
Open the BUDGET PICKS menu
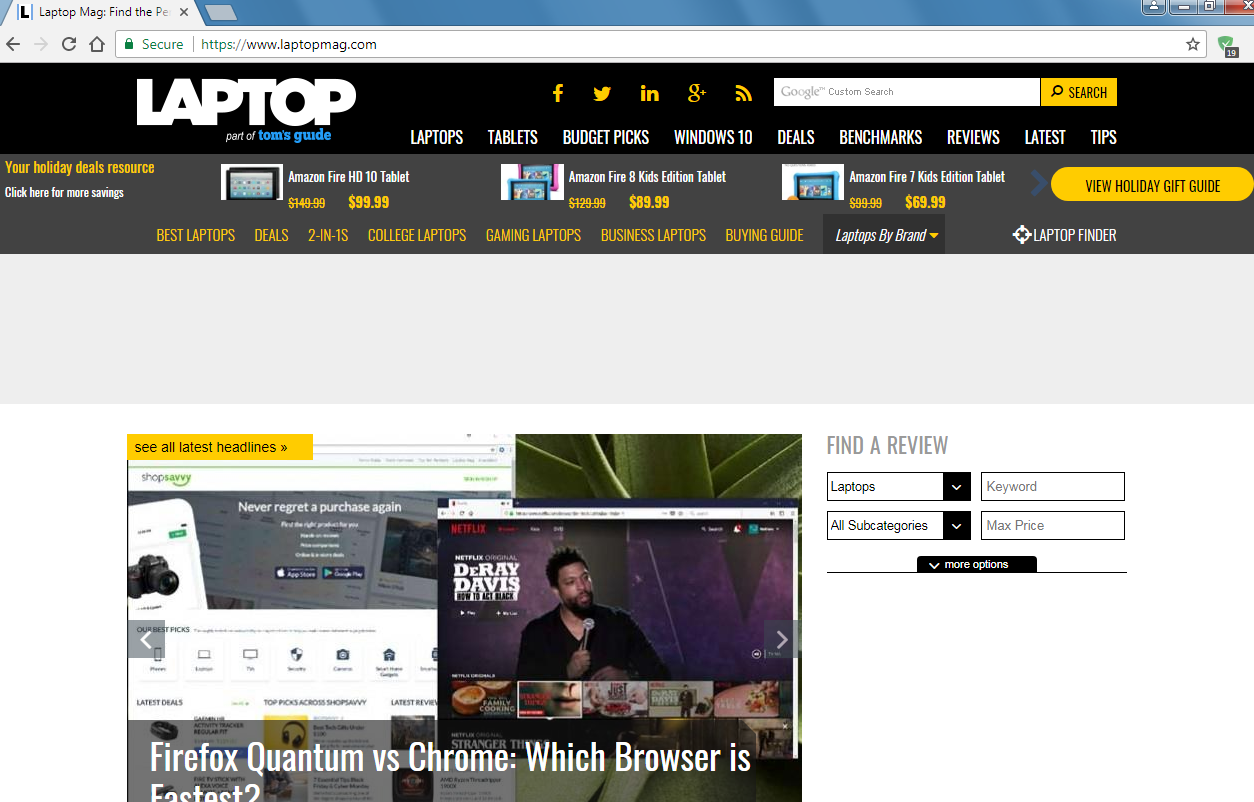[x=606, y=137]
